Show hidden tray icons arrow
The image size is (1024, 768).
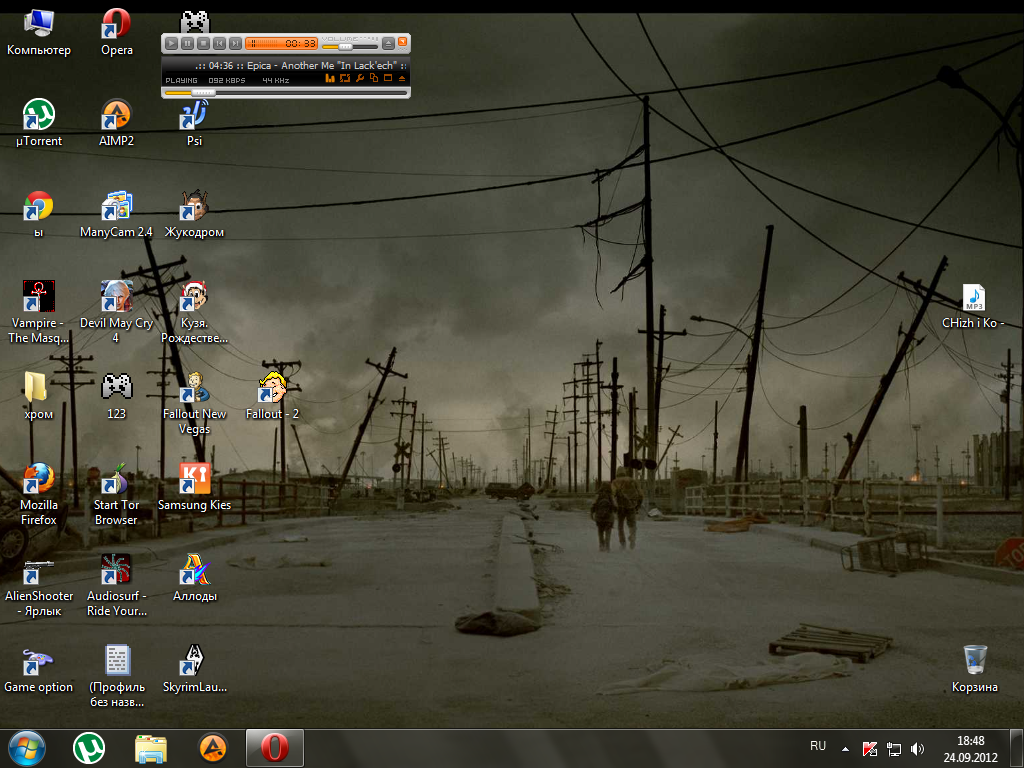(x=845, y=748)
